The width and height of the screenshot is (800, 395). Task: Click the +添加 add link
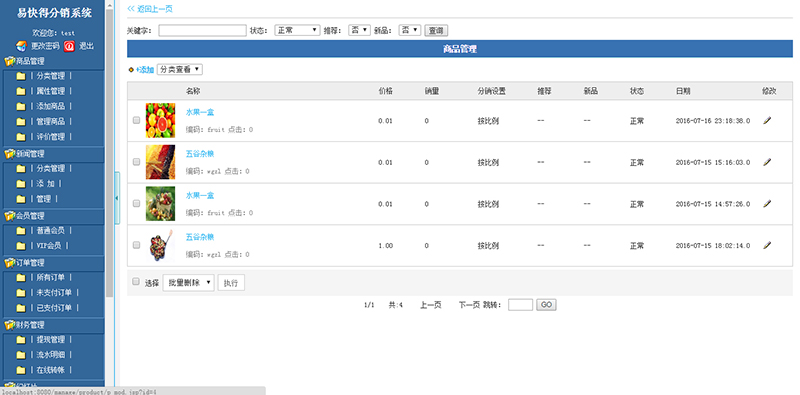pos(144,70)
